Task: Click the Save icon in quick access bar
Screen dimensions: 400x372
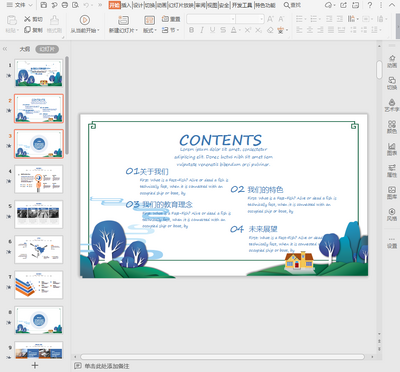Action: pyautogui.click(x=43, y=5)
